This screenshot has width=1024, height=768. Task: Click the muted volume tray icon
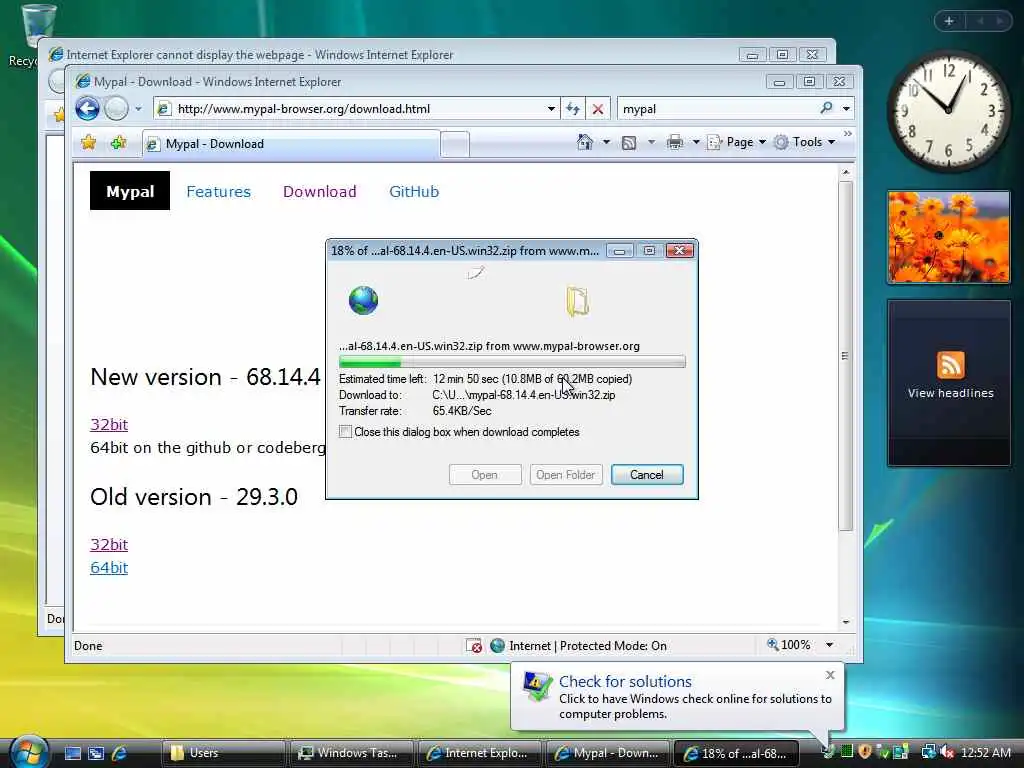947,752
